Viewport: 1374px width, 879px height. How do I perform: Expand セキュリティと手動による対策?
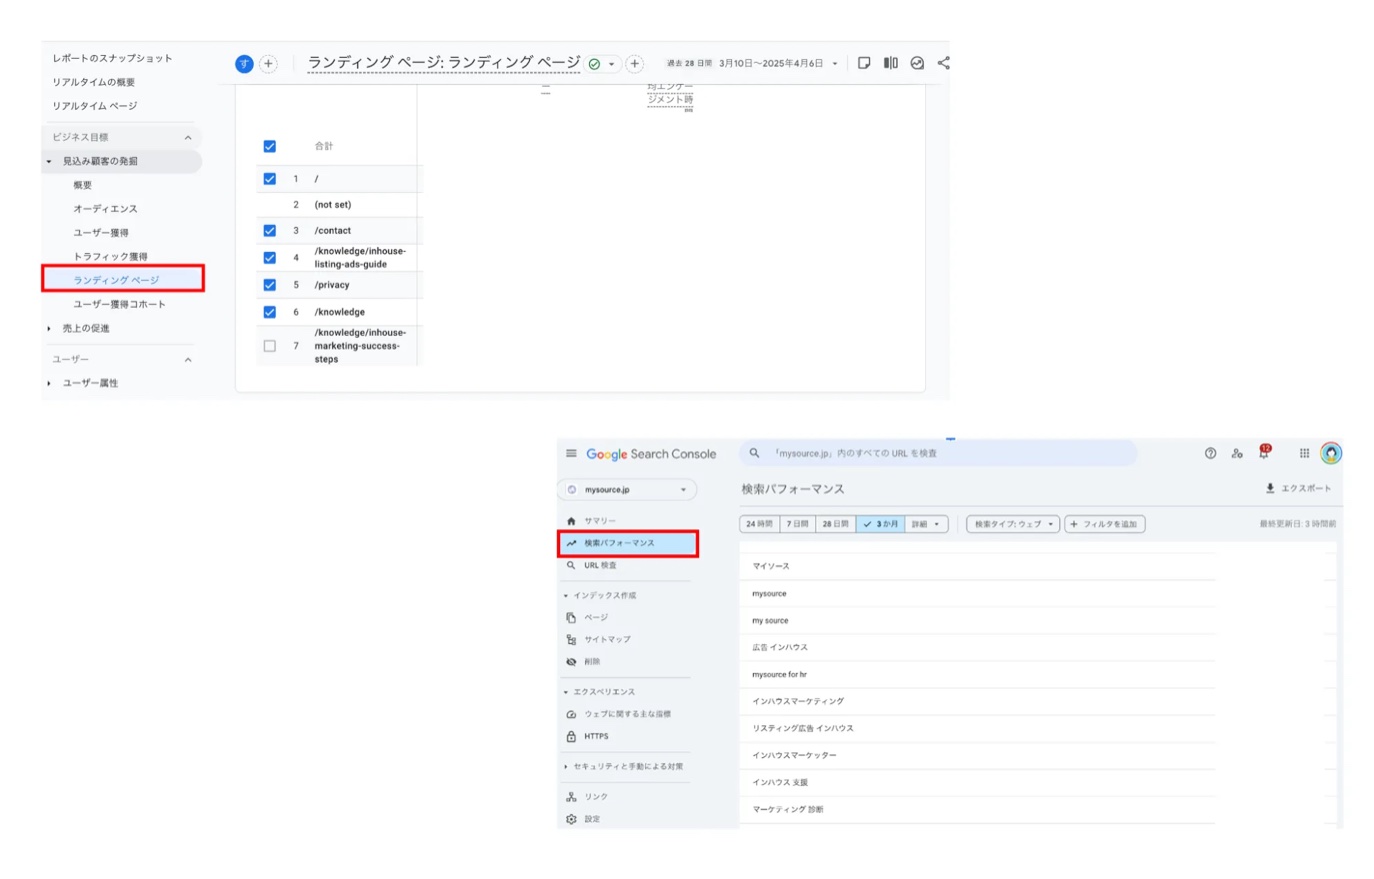(x=566, y=766)
